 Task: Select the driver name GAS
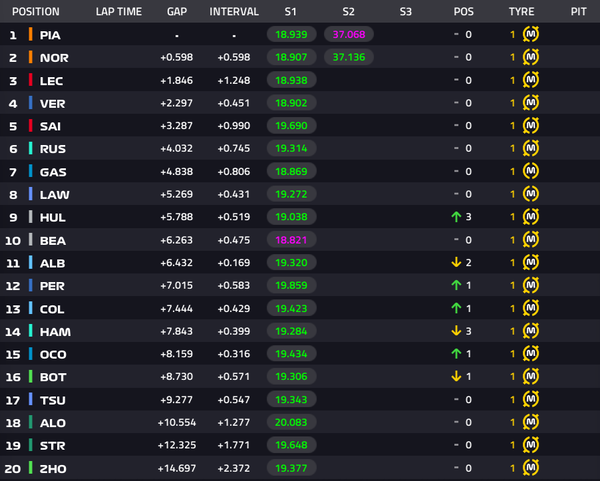53,172
